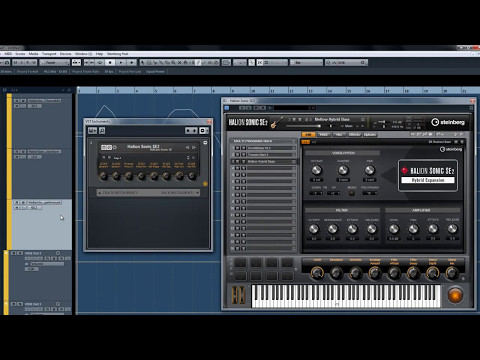Click the Play button in Cubase transport
Viewport: 480px width, 360px height.
coord(121,62)
